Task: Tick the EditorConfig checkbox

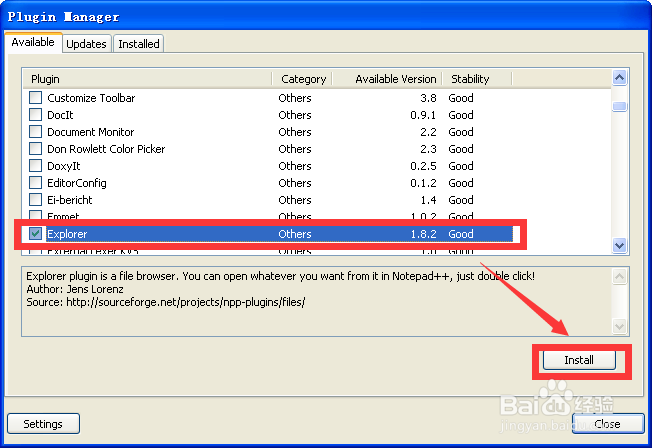Action: pos(35,183)
